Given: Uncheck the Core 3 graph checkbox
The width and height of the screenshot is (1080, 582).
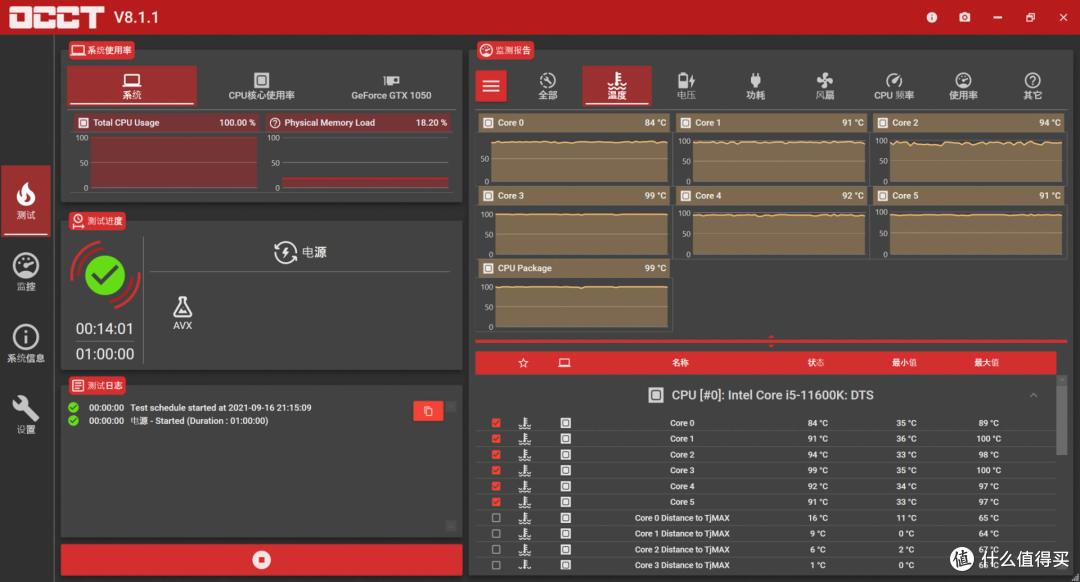Looking at the screenshot, I should (496, 470).
